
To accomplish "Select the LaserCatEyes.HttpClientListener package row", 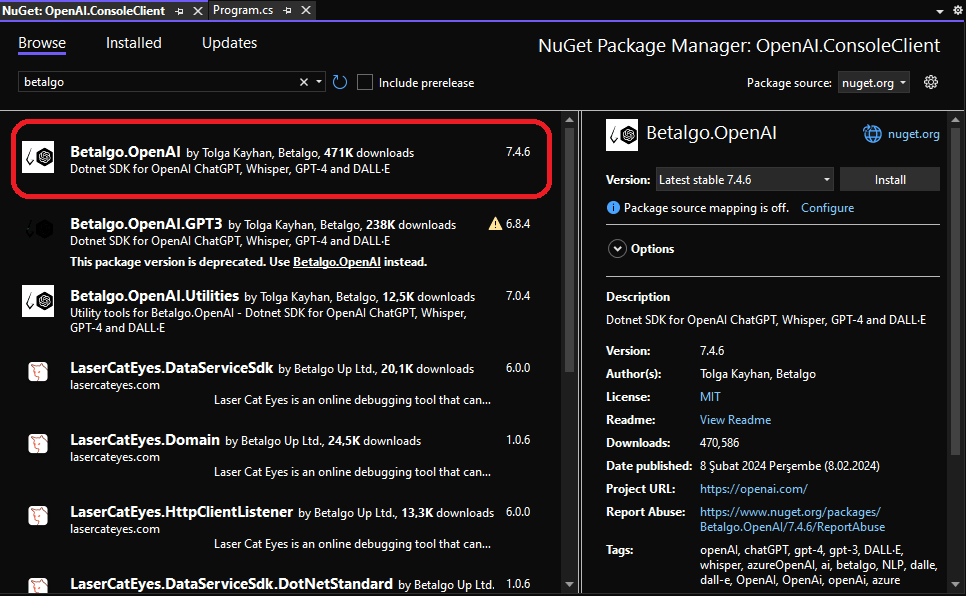I will pos(281,528).
